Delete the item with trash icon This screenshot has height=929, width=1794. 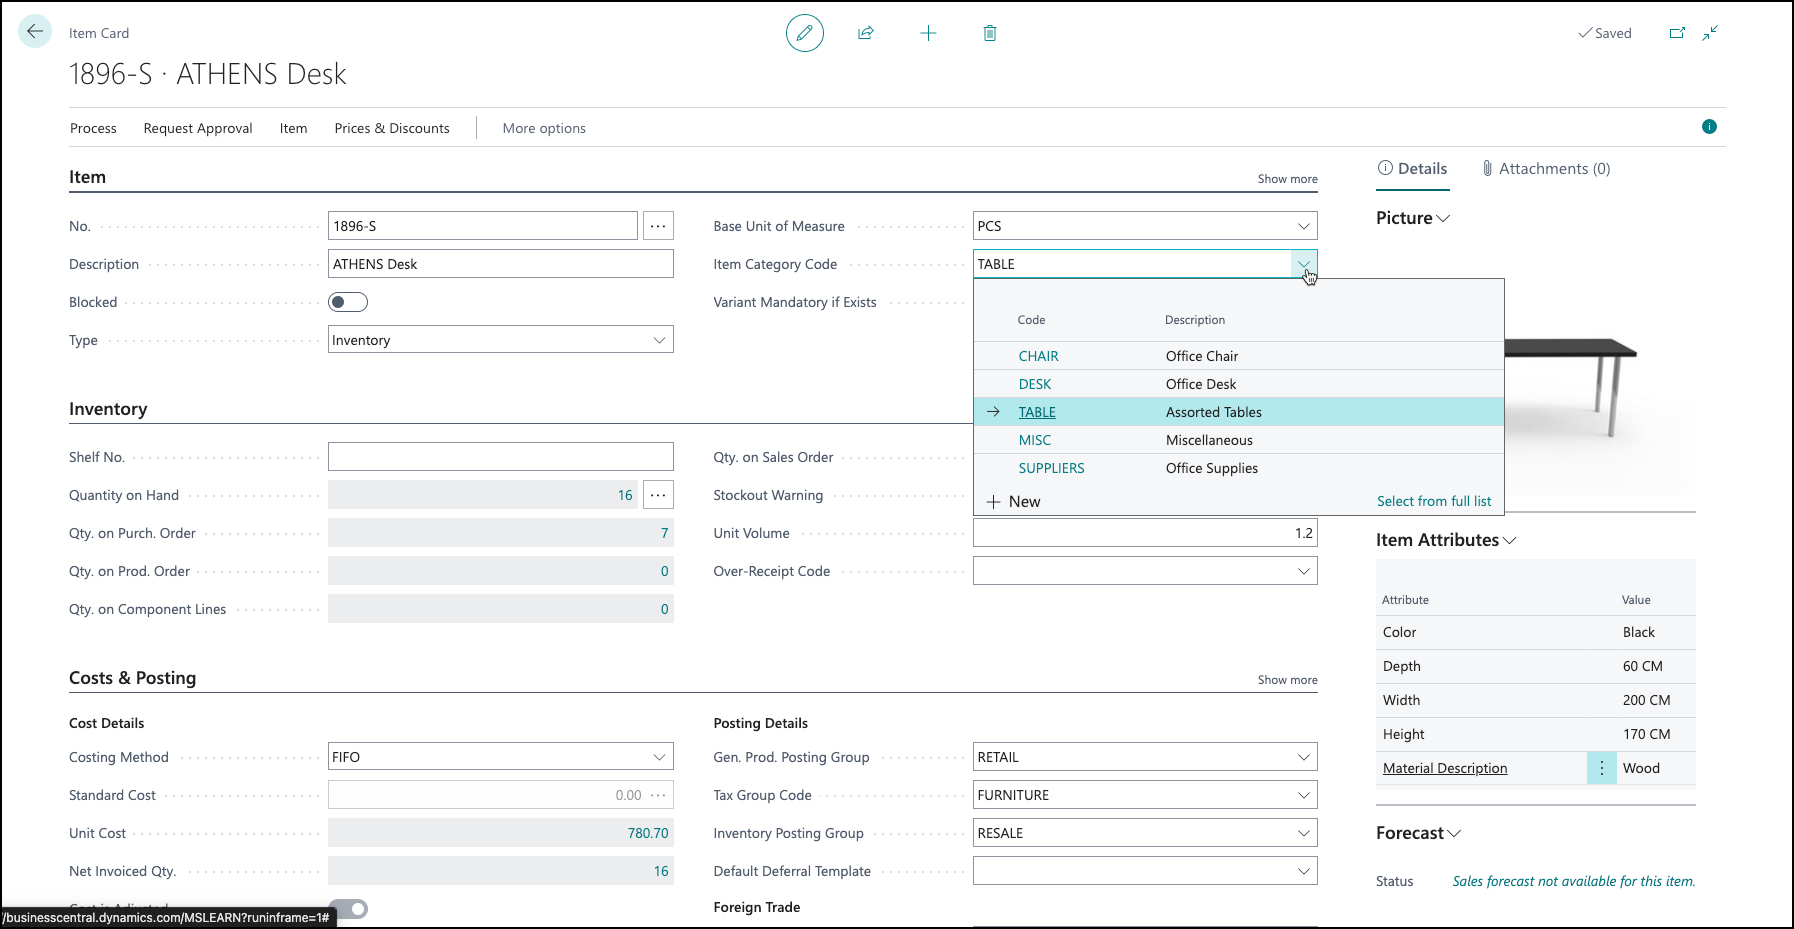[990, 33]
